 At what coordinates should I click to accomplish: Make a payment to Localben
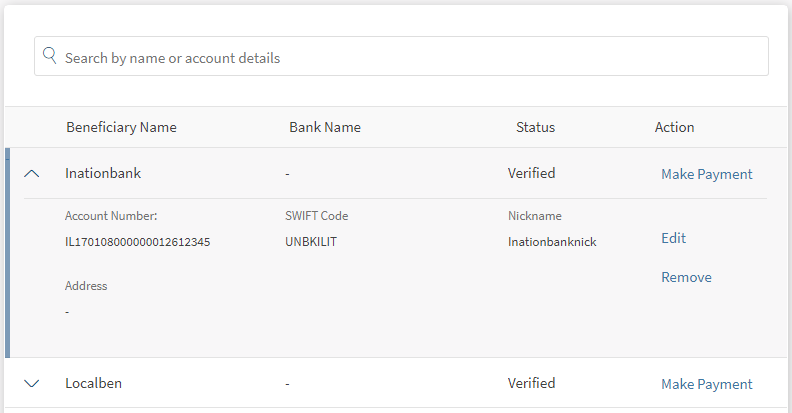pos(706,384)
